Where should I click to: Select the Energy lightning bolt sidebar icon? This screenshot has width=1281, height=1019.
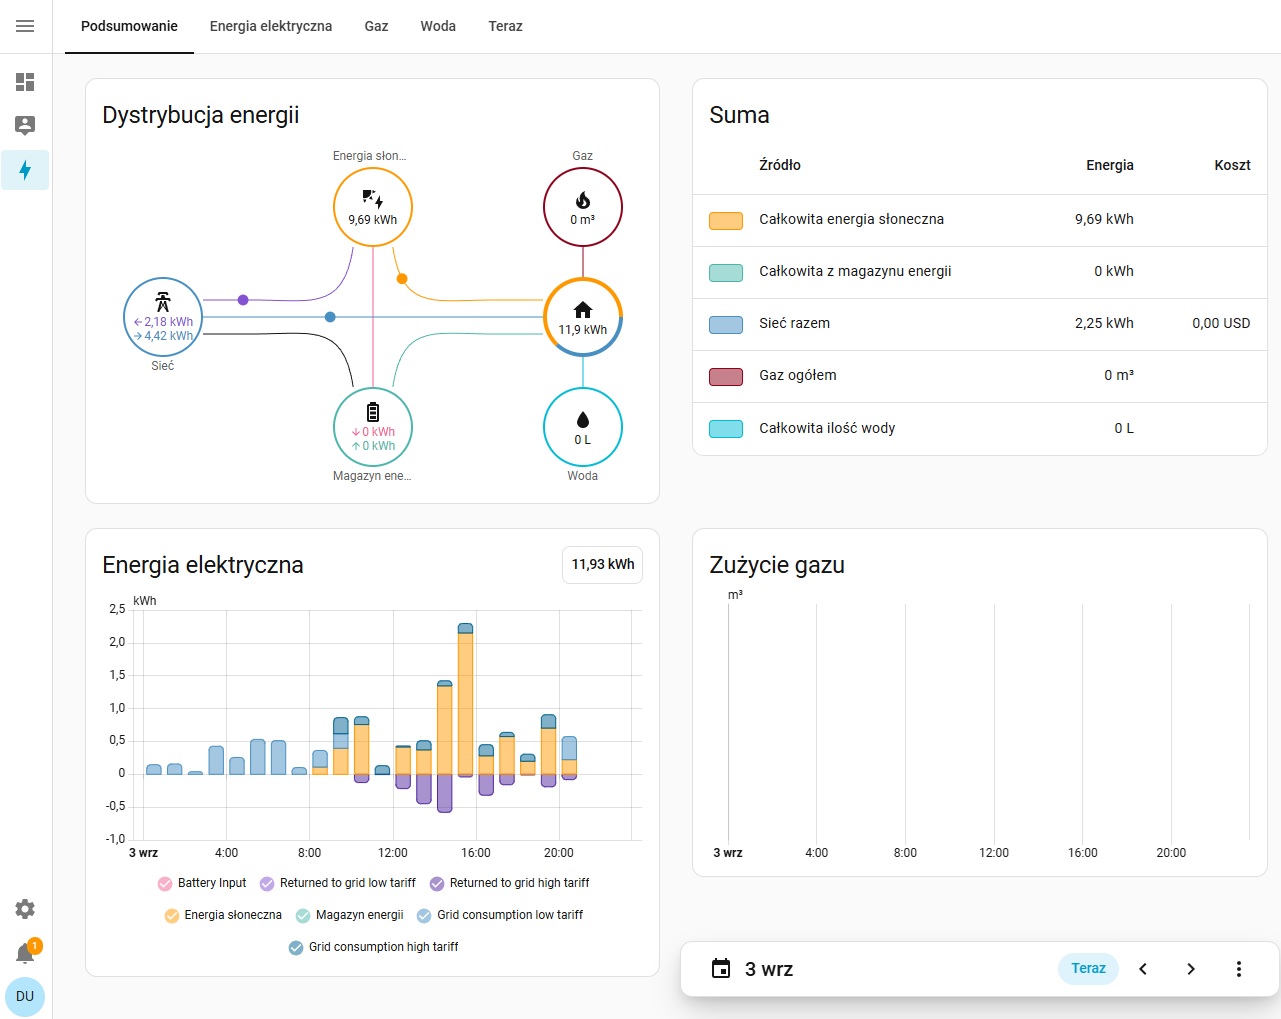click(25, 170)
